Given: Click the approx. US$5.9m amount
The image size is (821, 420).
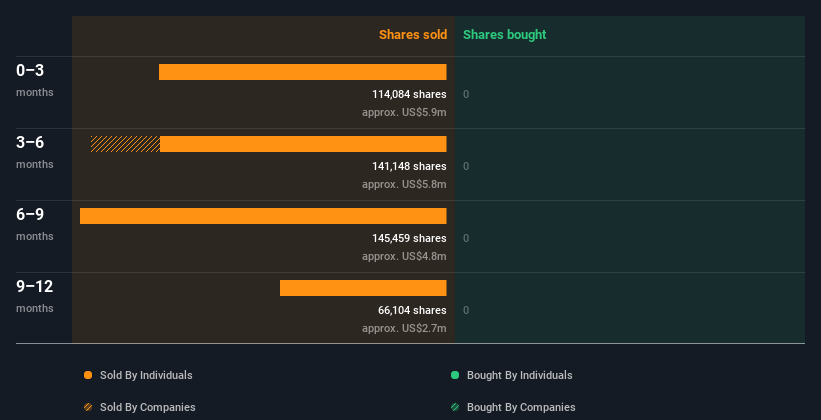Looking at the screenshot, I should [404, 112].
